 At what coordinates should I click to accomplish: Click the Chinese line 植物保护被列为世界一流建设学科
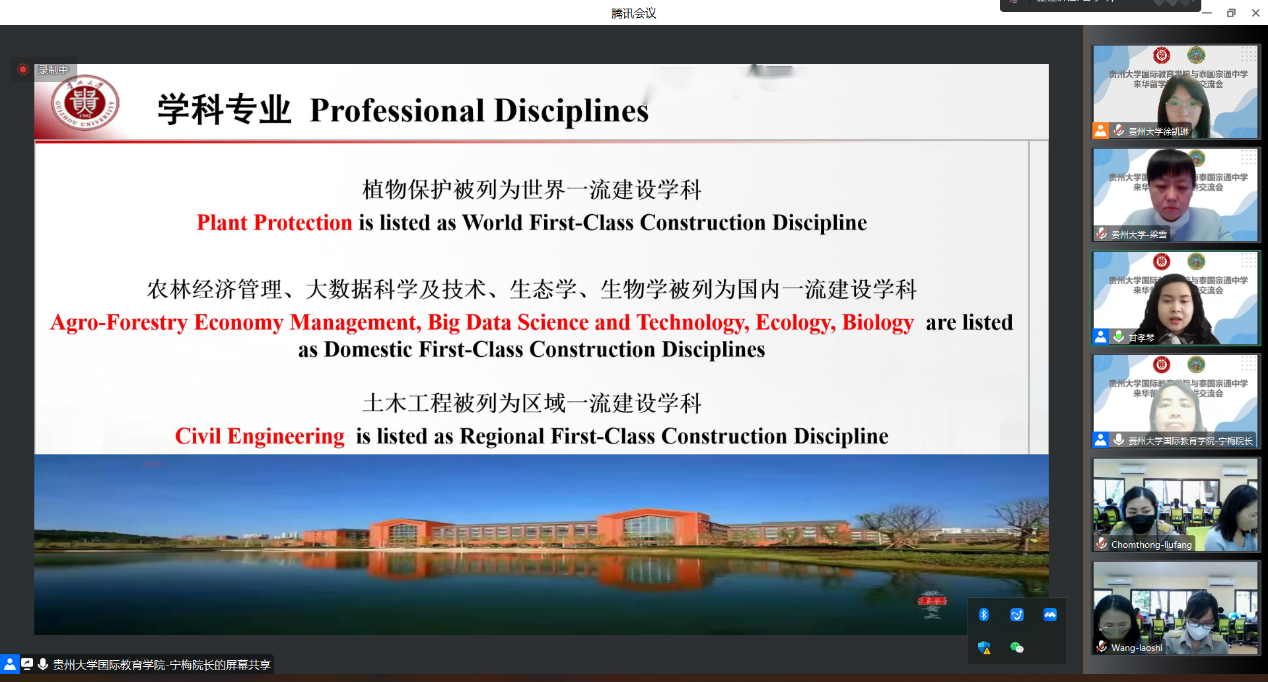click(532, 189)
